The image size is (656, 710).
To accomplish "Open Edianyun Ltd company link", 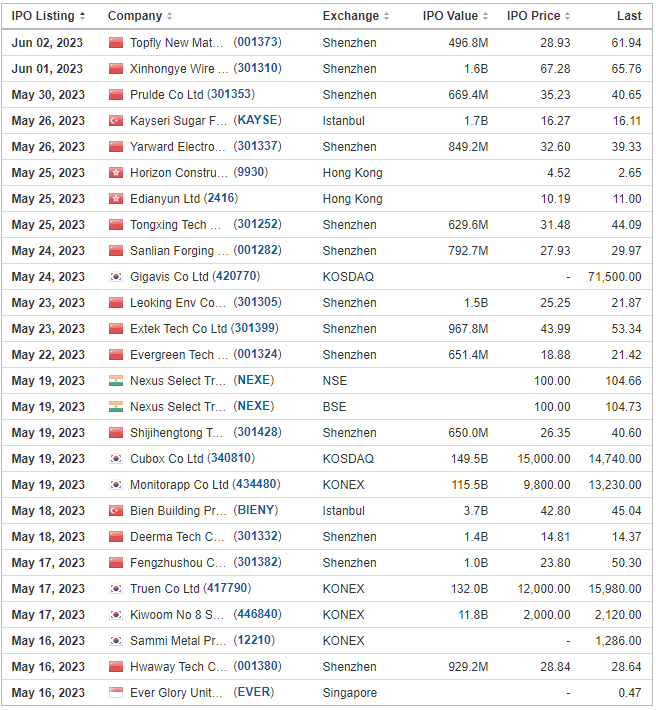I will [165, 199].
